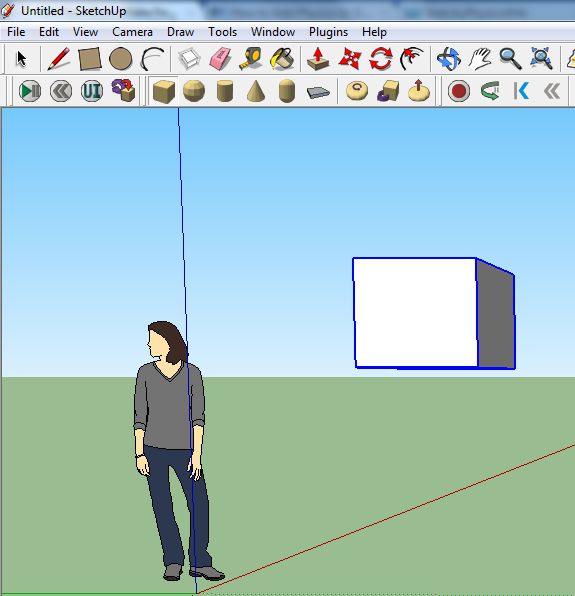Click the Zoom Extents tool
575x596 pixels.
[541, 59]
